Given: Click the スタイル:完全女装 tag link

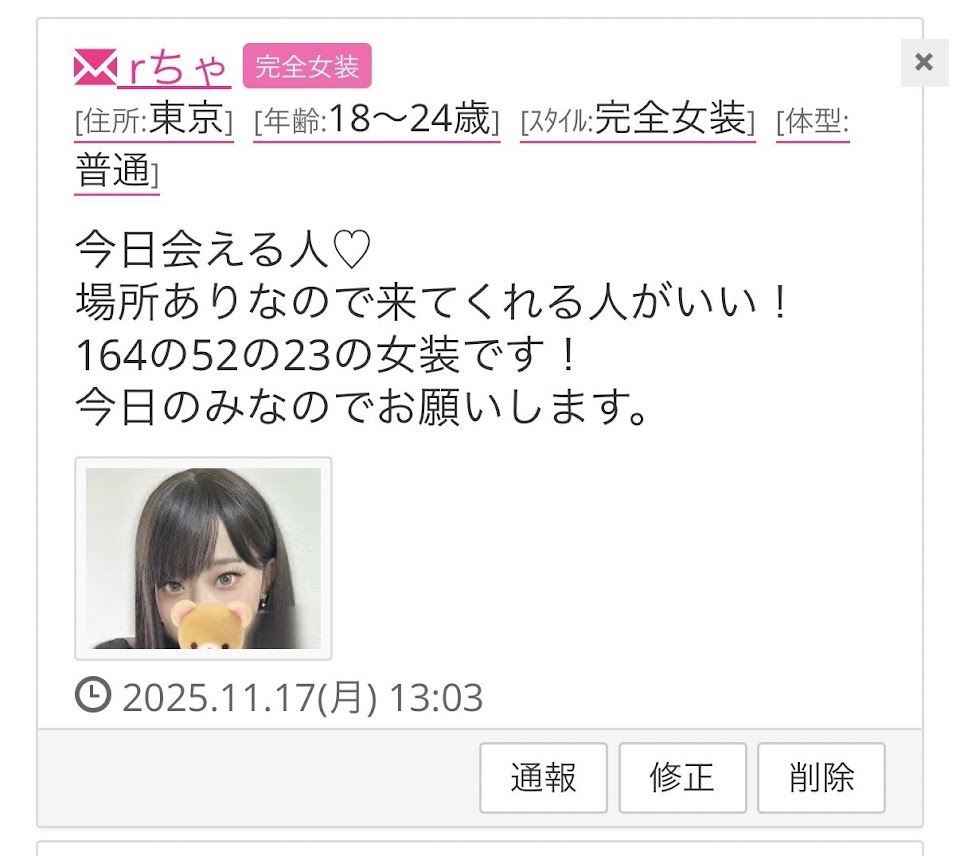Looking at the screenshot, I should pos(637,119).
